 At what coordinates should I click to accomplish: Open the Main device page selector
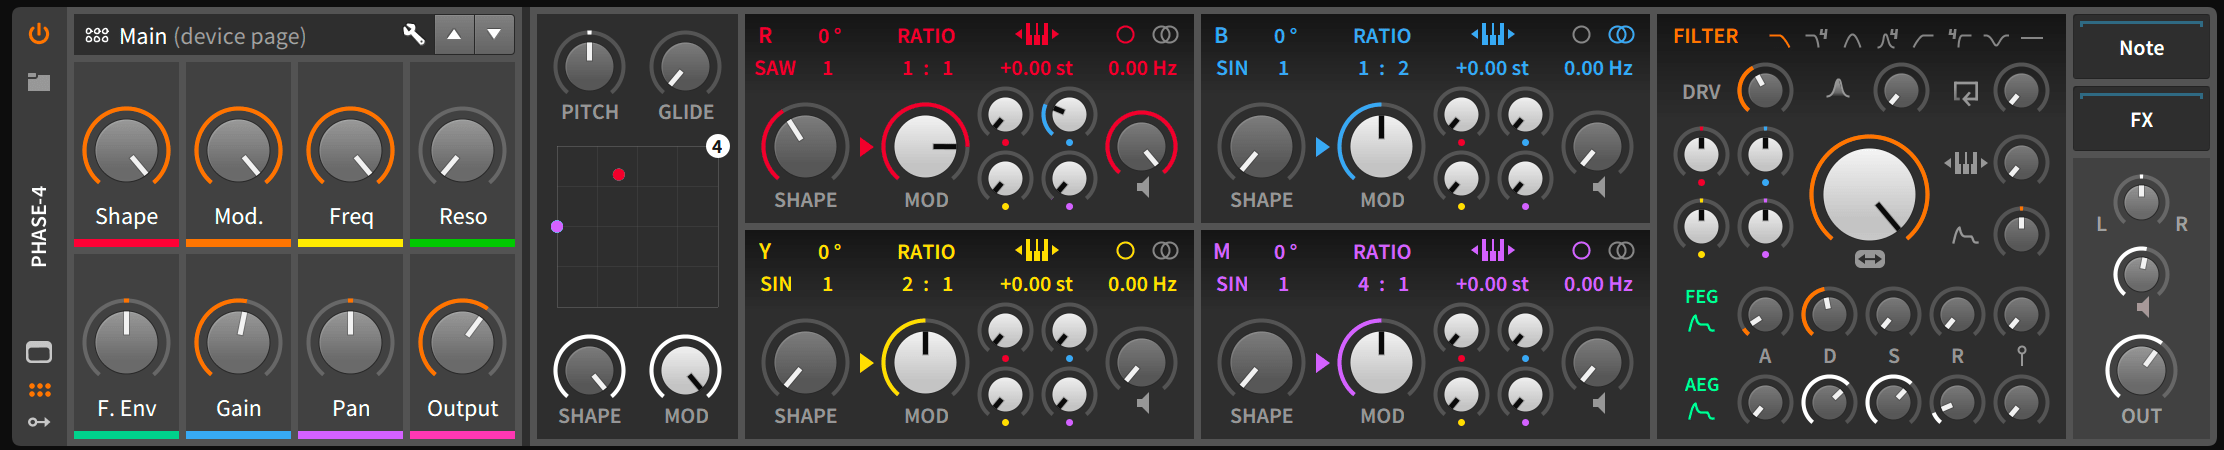[x=212, y=36]
